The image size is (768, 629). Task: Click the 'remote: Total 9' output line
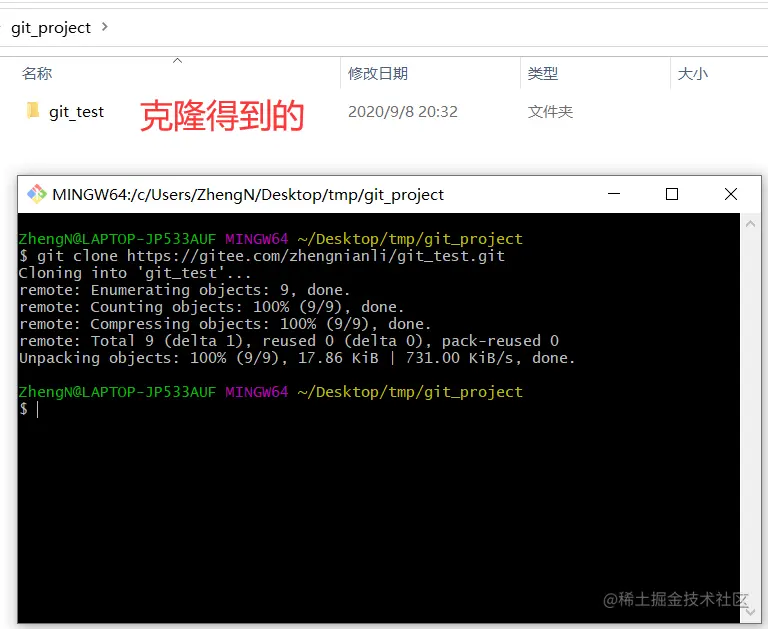click(289, 341)
